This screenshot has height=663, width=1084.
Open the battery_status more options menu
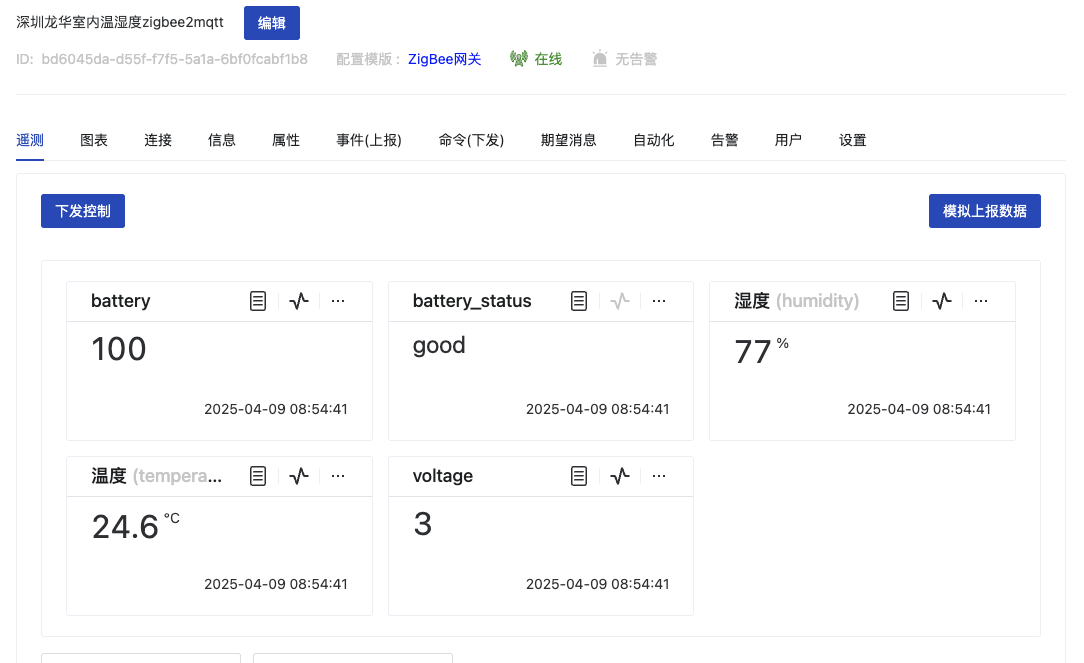pyautogui.click(x=660, y=301)
